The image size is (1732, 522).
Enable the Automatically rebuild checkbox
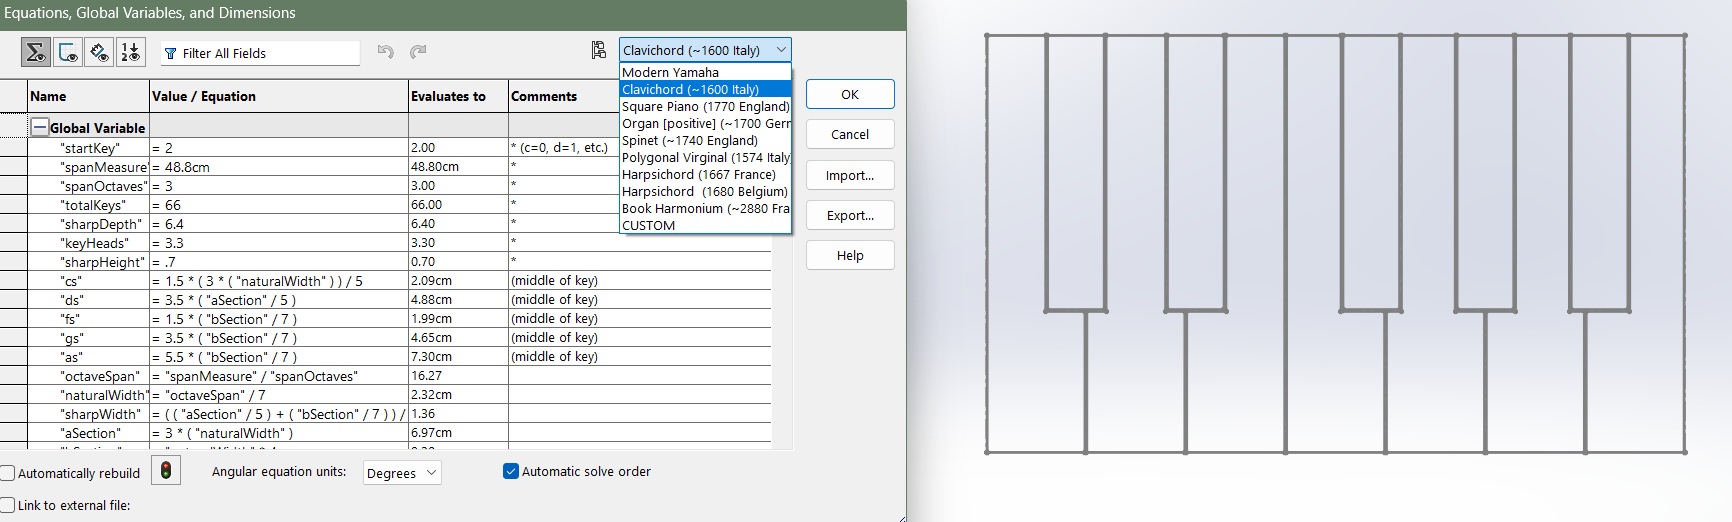coord(9,473)
